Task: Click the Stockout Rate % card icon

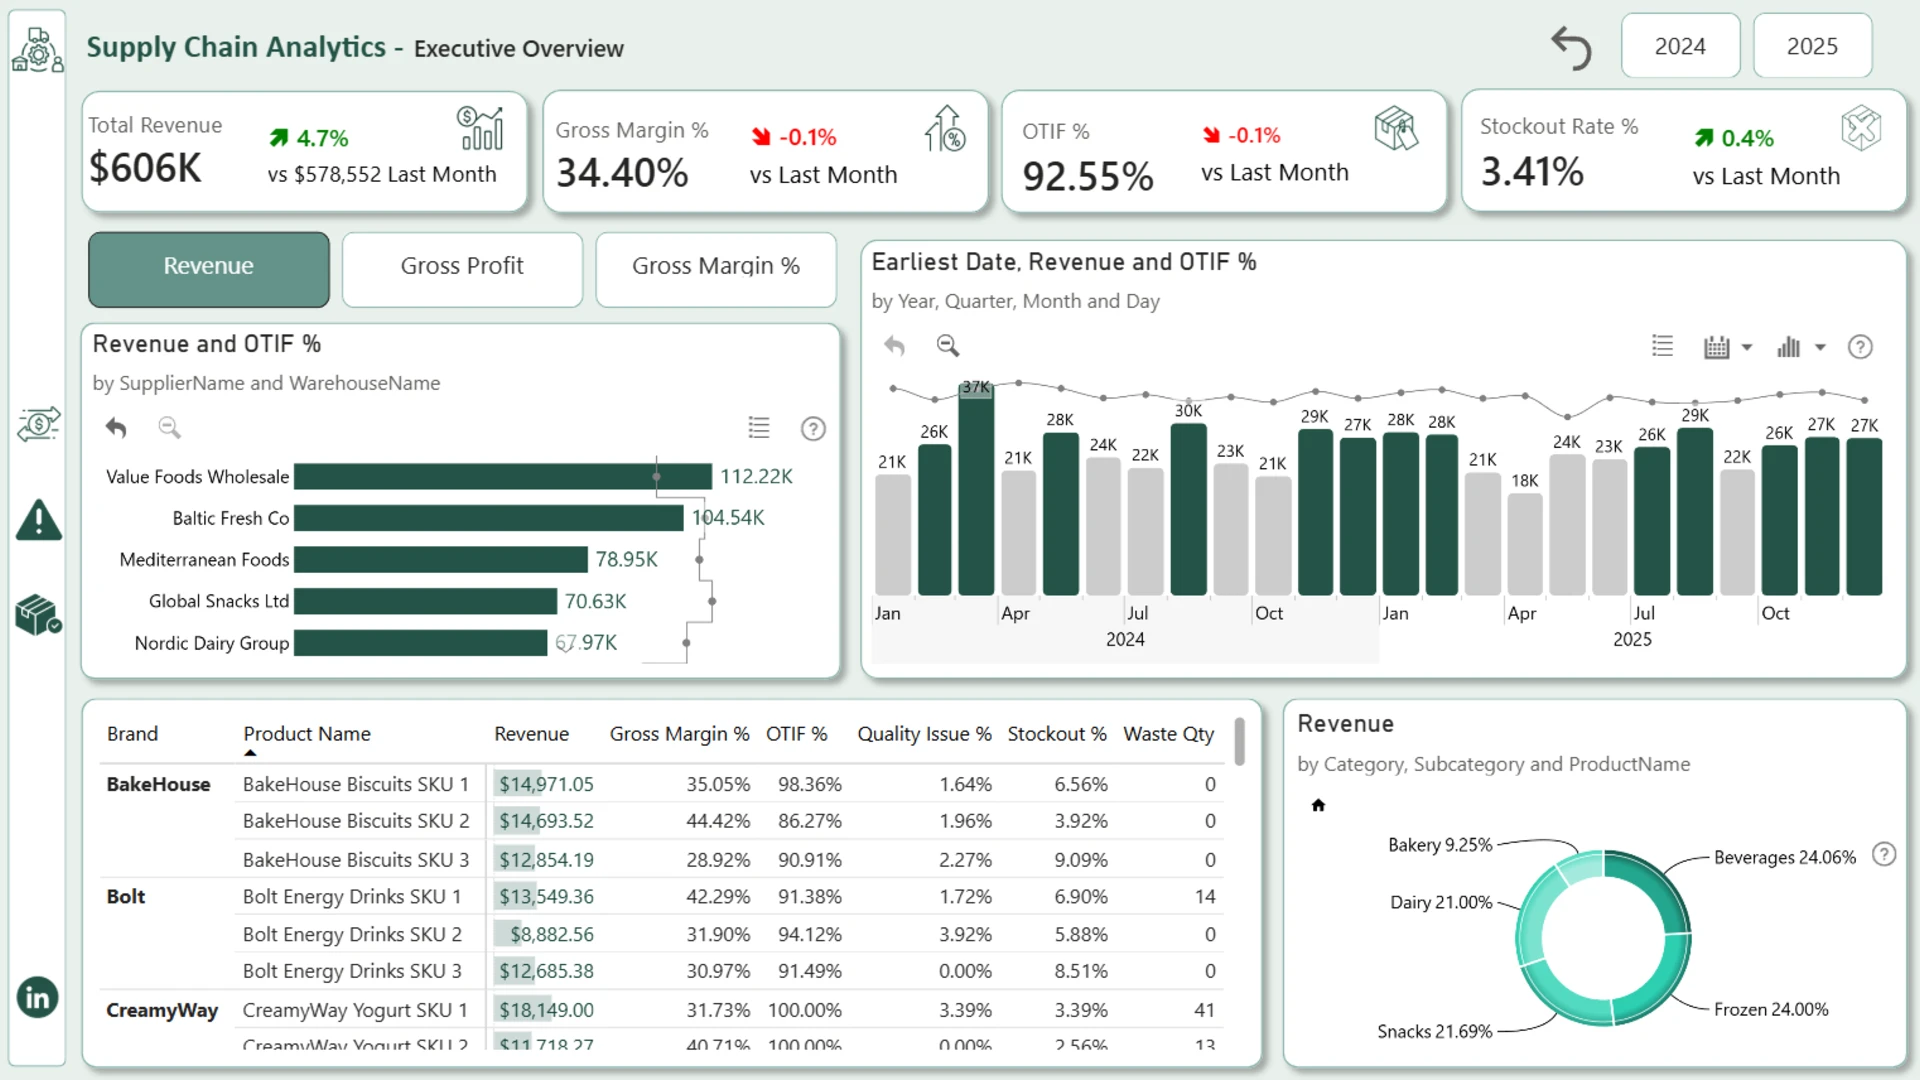Action: (1860, 128)
